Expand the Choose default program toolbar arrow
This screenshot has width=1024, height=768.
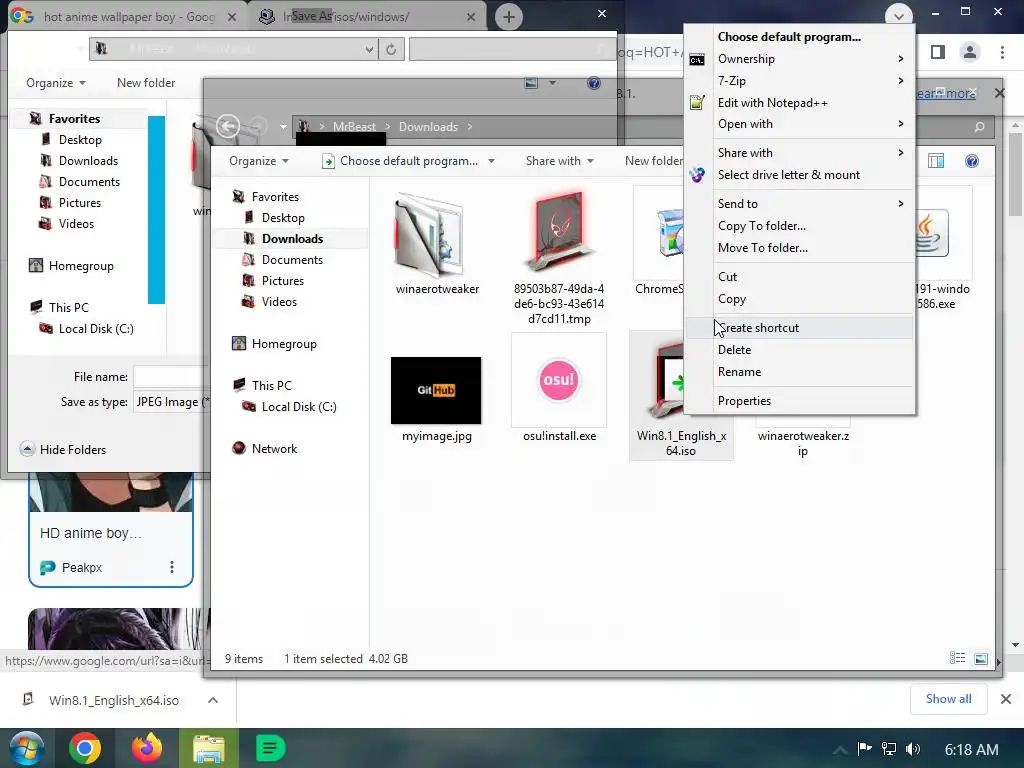tap(491, 161)
